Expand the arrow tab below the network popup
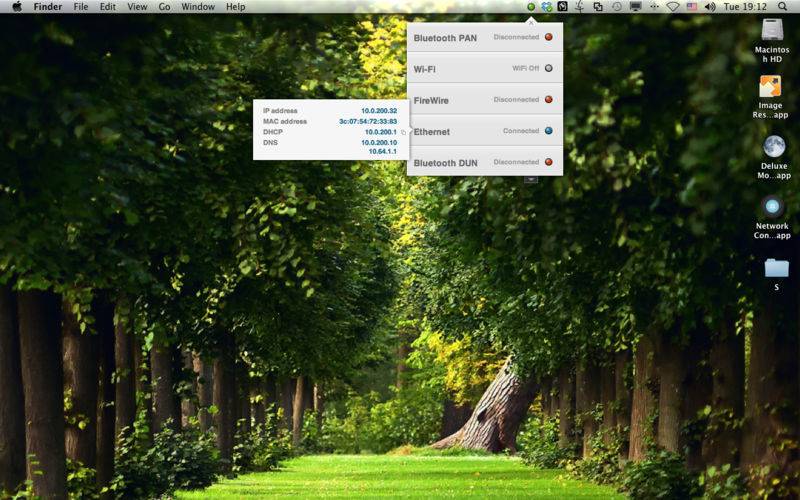 tap(531, 179)
